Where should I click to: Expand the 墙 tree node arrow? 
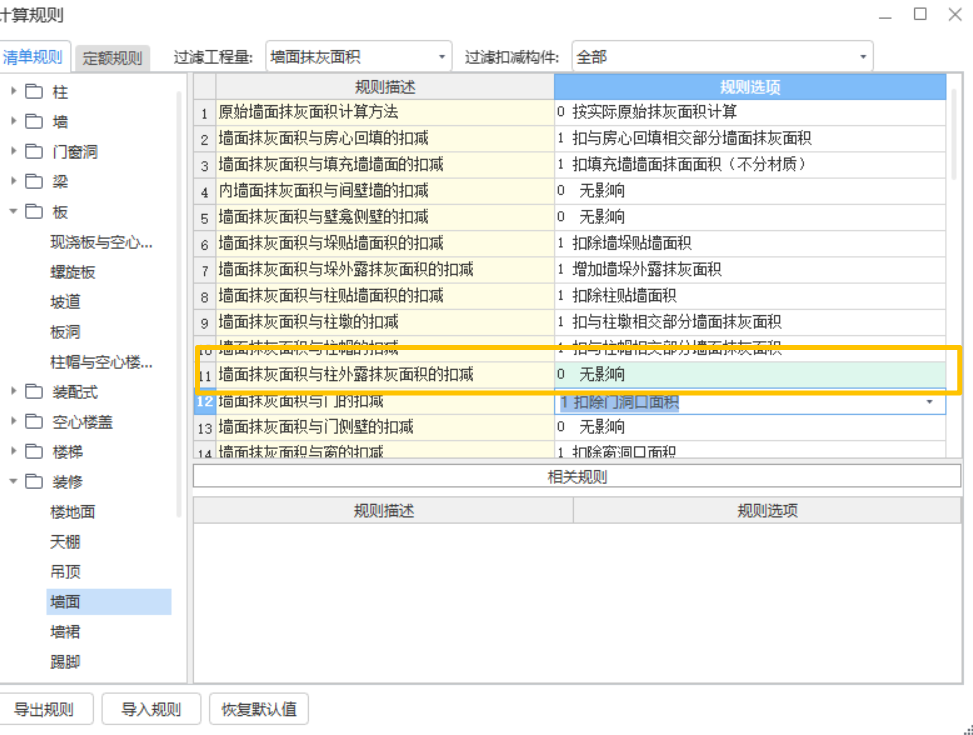pyautogui.click(x=13, y=121)
